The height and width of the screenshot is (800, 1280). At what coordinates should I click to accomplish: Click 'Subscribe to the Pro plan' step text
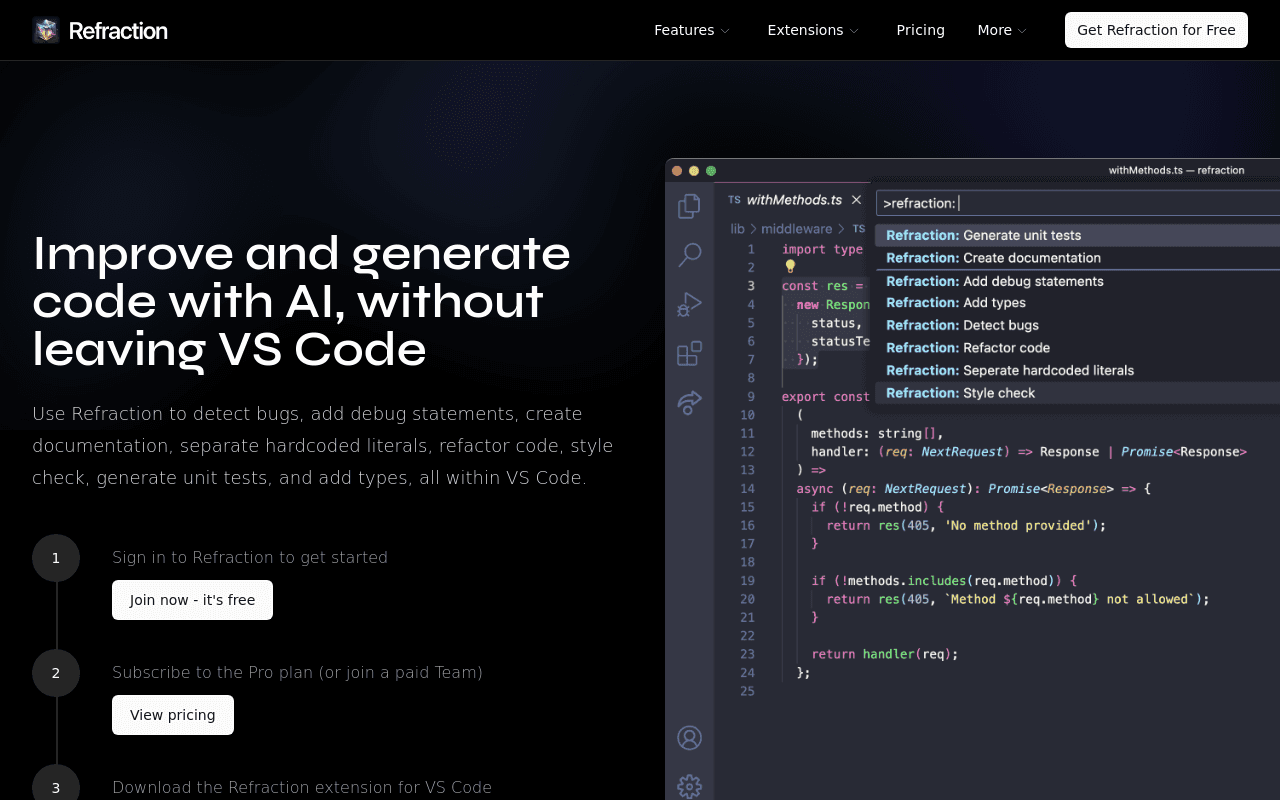[297, 672]
